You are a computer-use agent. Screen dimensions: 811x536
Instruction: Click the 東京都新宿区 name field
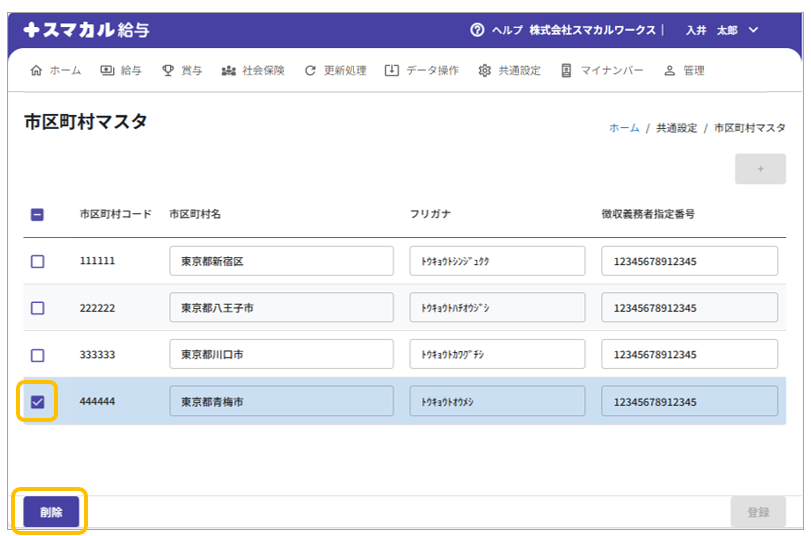coord(281,261)
